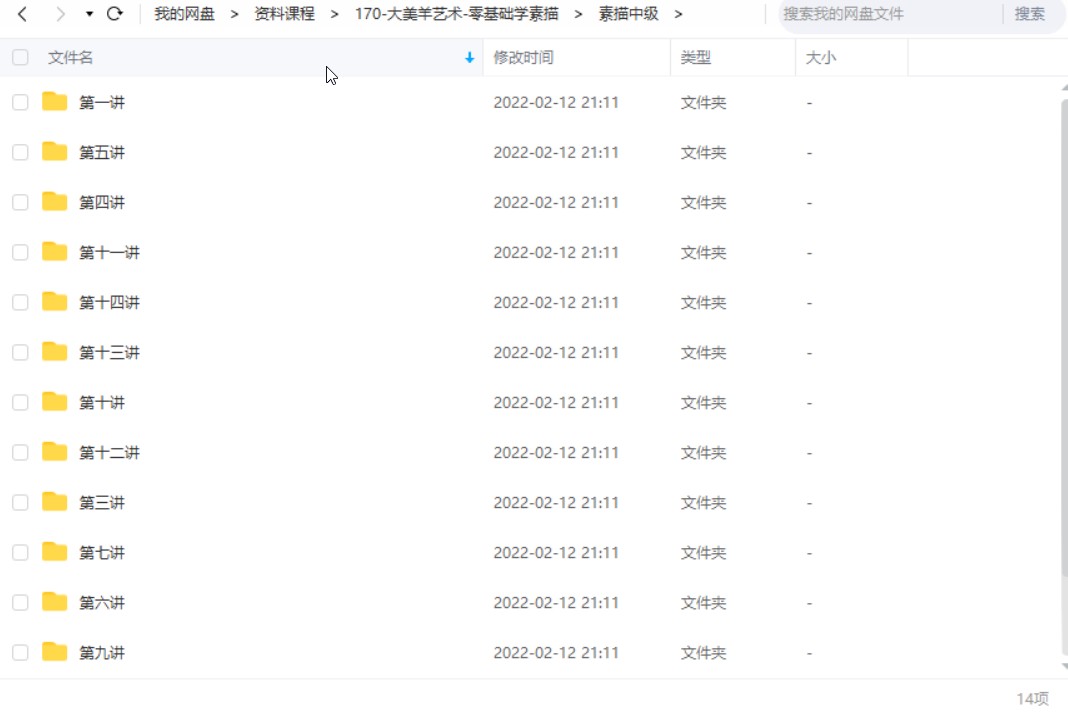The width and height of the screenshot is (1068, 719).
Task: Toggle the select-all checkbox
Action: click(20, 57)
